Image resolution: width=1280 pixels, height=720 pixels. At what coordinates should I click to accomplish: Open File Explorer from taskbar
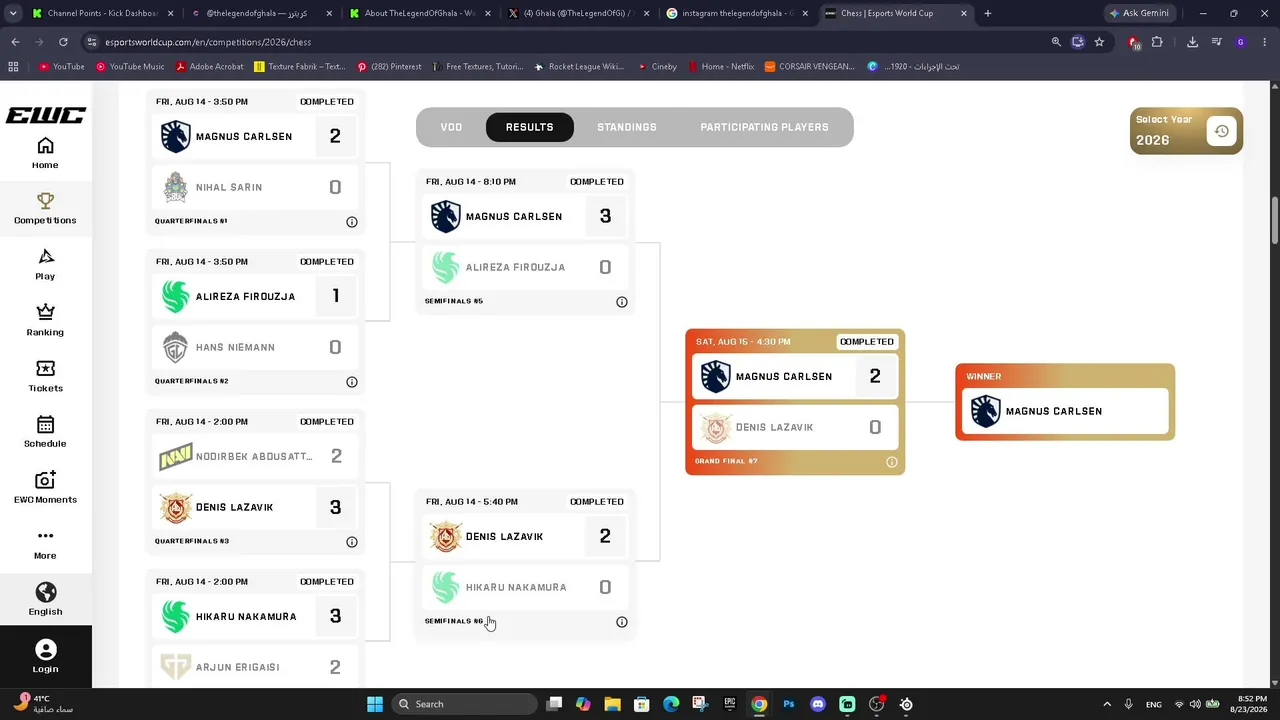coord(612,704)
